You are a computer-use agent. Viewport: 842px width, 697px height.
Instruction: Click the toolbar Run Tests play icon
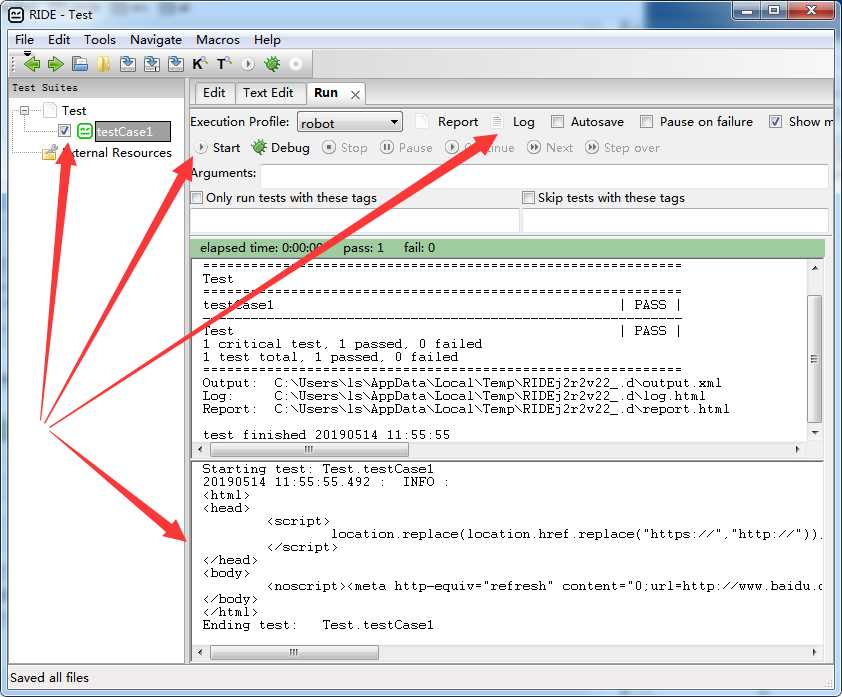[248, 64]
